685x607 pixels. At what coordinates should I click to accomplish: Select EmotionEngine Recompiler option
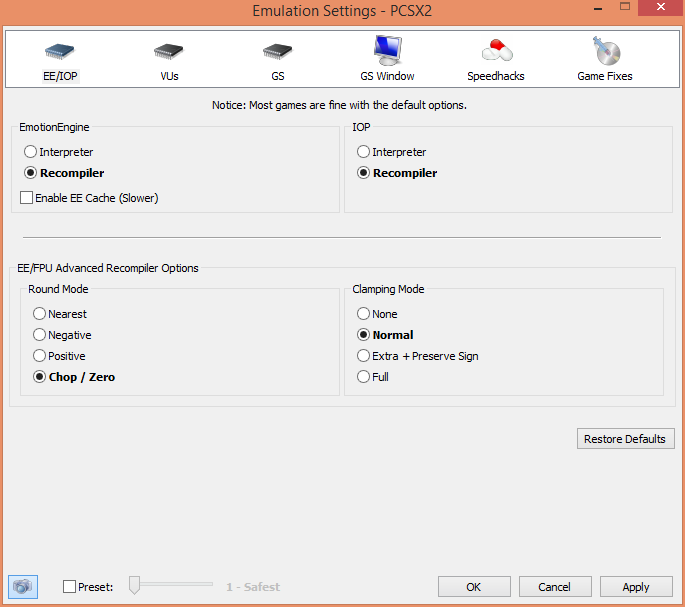pyautogui.click(x=64, y=173)
